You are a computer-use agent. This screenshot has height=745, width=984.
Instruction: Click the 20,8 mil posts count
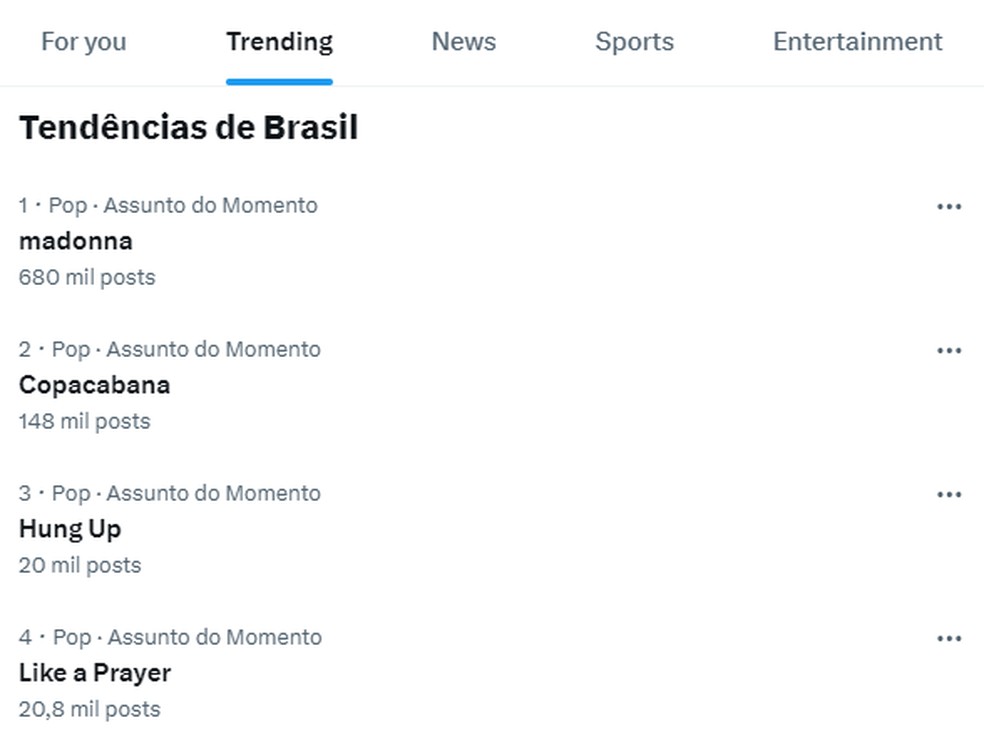click(x=89, y=709)
